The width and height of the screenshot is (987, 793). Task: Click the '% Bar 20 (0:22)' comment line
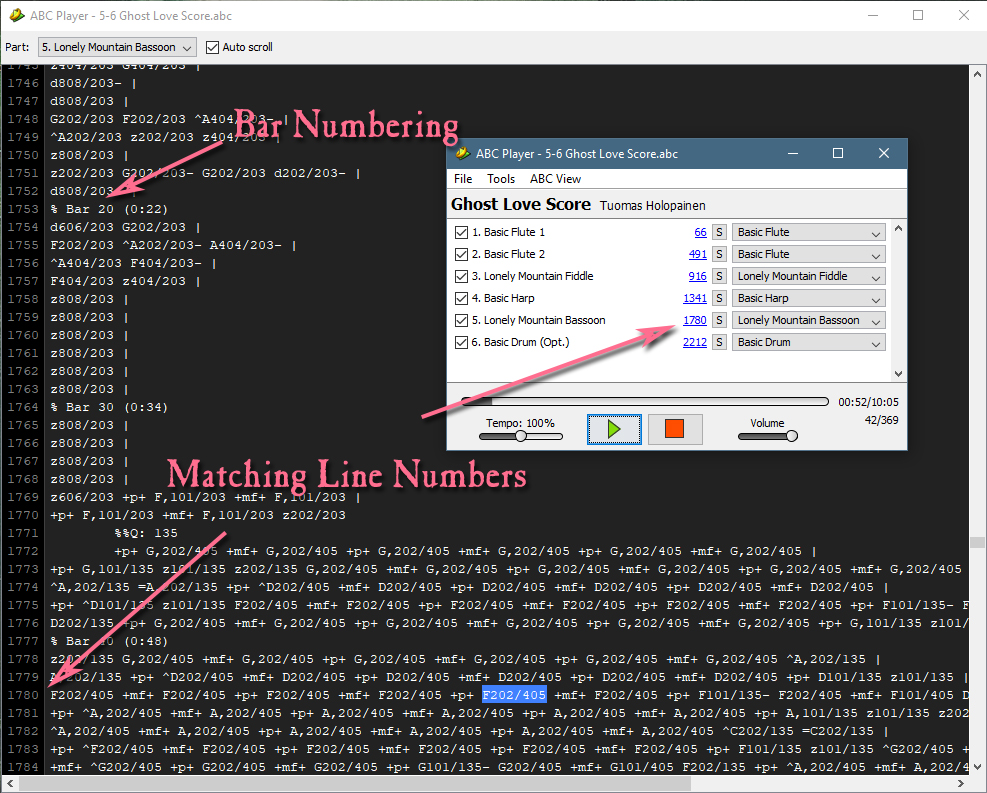click(x=109, y=209)
